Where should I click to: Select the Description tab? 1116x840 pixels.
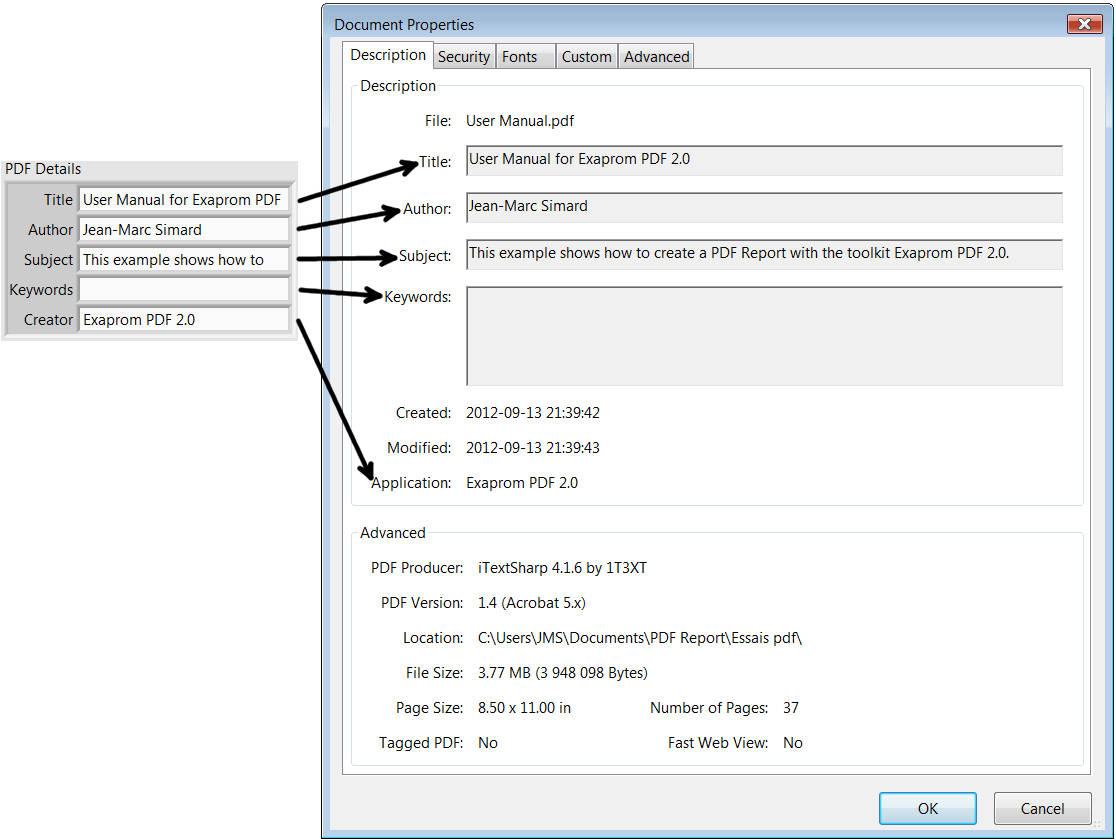[x=388, y=55]
